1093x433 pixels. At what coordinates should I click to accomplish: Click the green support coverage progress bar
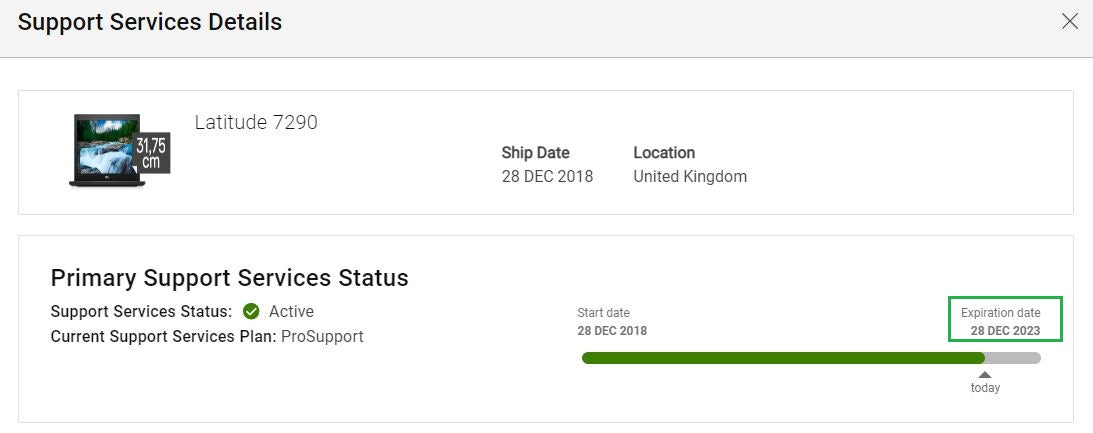(x=783, y=358)
